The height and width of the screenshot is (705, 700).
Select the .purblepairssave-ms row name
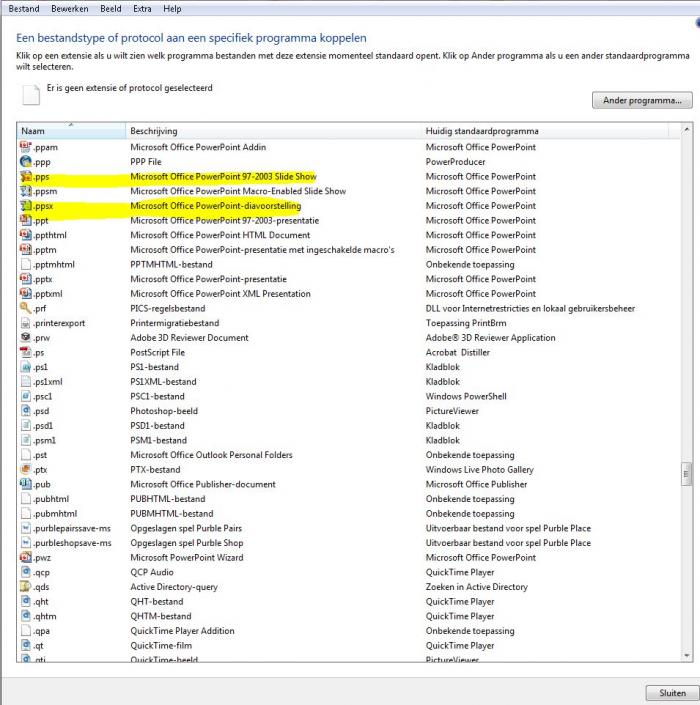(x=72, y=528)
